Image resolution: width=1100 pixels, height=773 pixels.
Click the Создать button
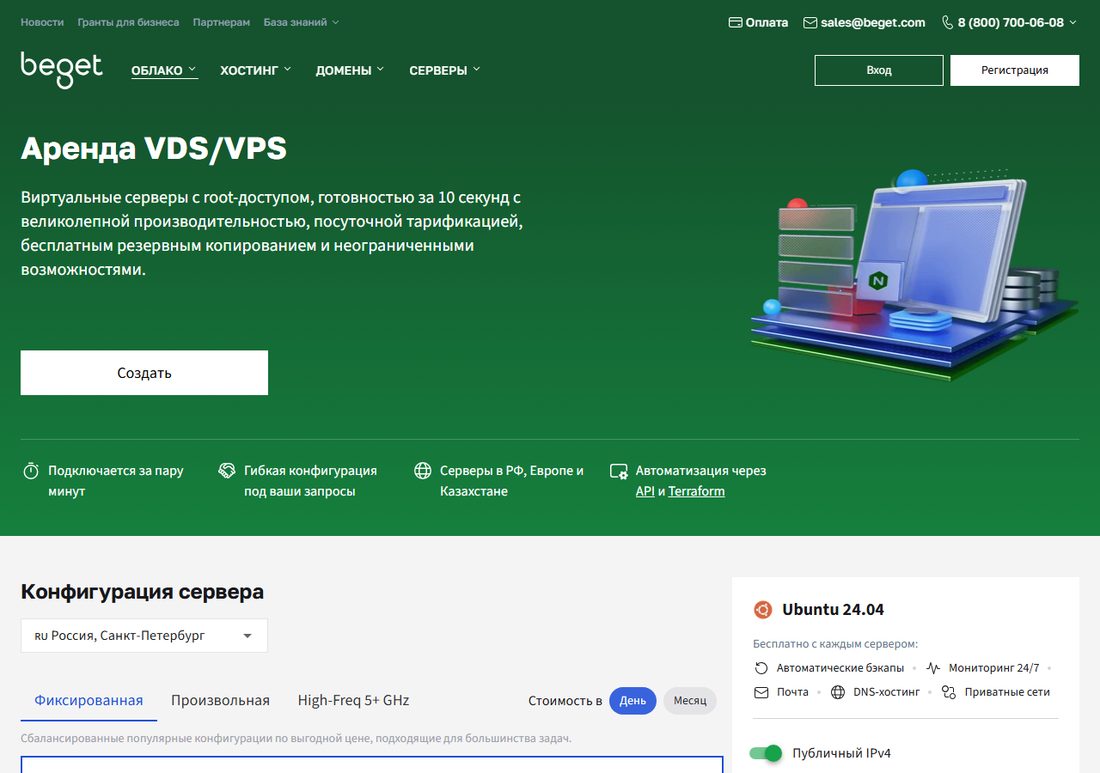coord(144,372)
